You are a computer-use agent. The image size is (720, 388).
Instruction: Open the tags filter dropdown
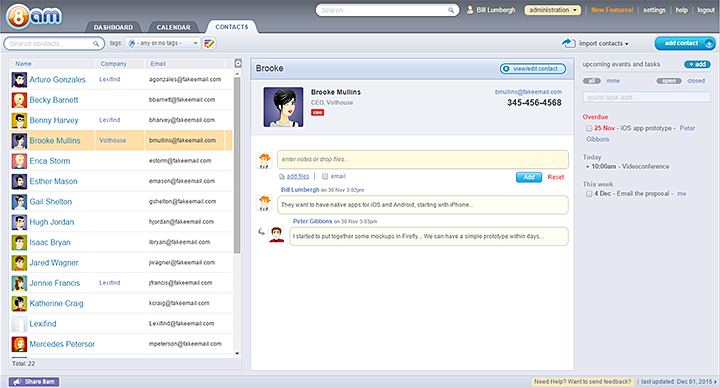tap(163, 43)
